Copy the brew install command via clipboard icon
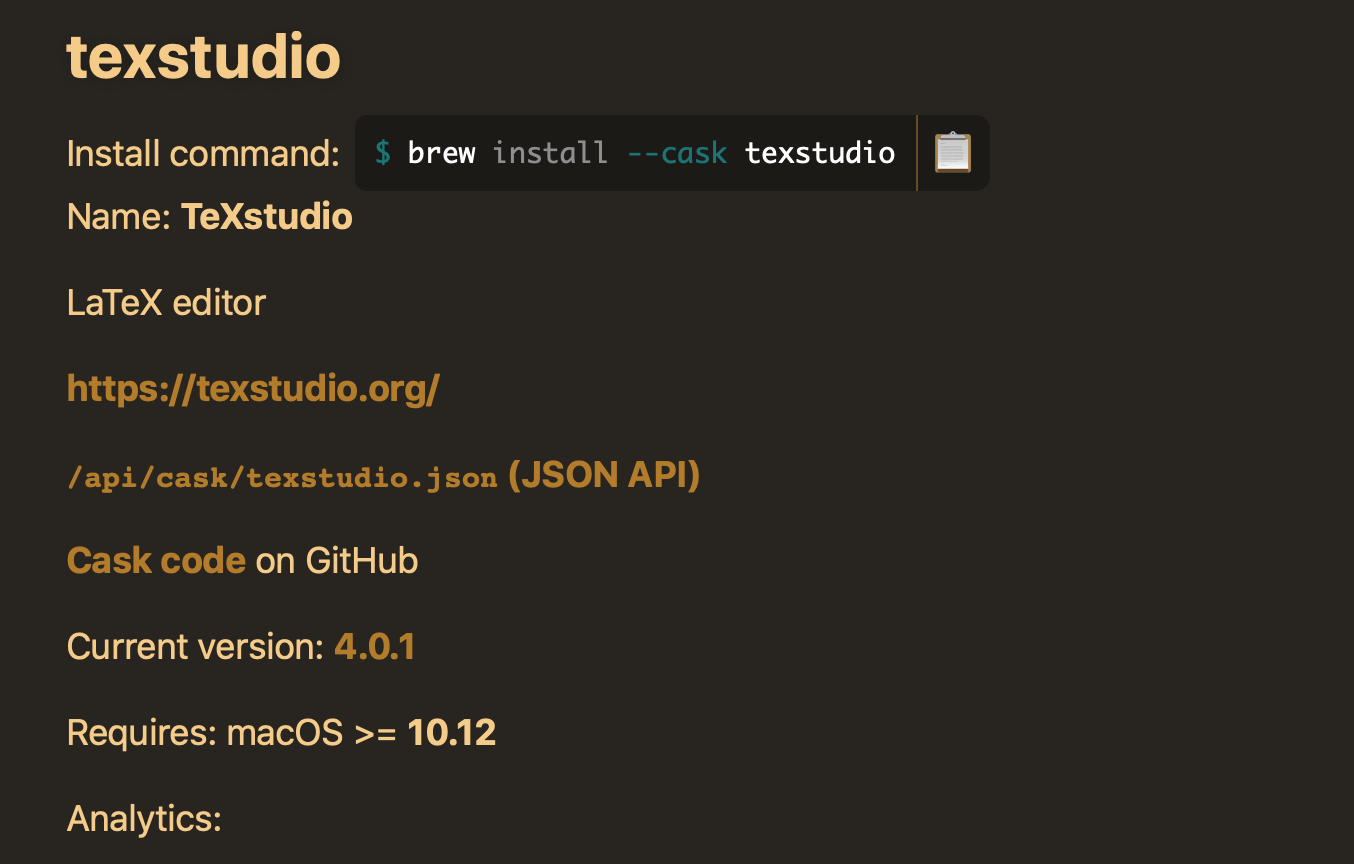This screenshot has width=1354, height=864. point(951,152)
